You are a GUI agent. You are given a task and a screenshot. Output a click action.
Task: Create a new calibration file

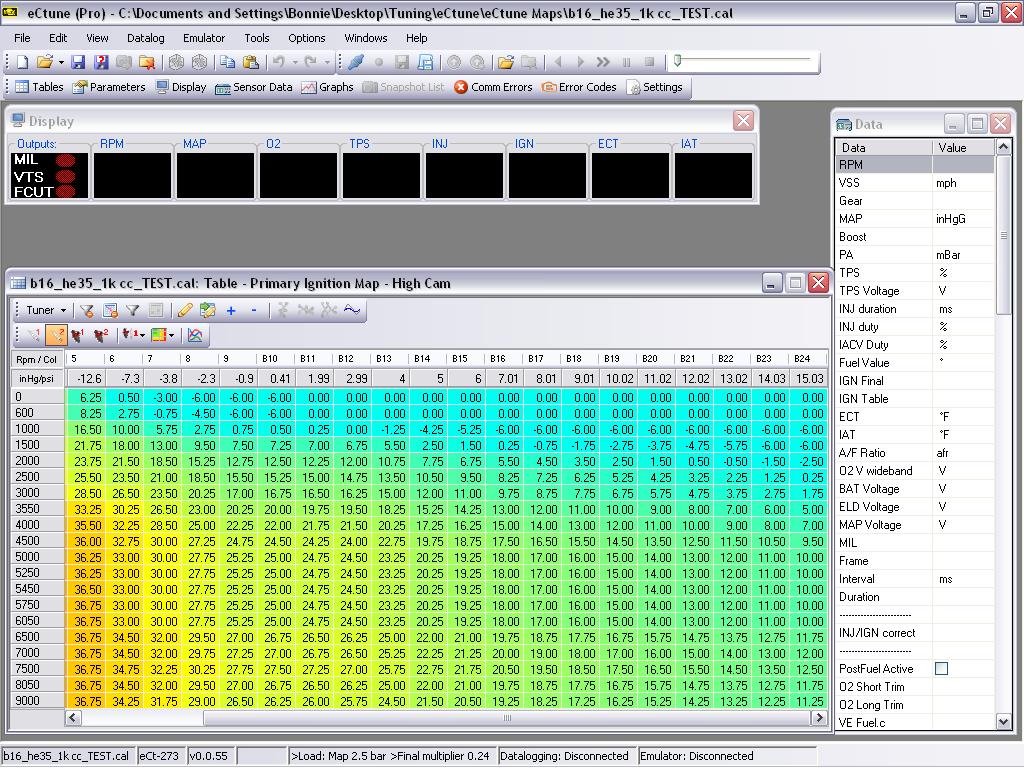[23, 62]
